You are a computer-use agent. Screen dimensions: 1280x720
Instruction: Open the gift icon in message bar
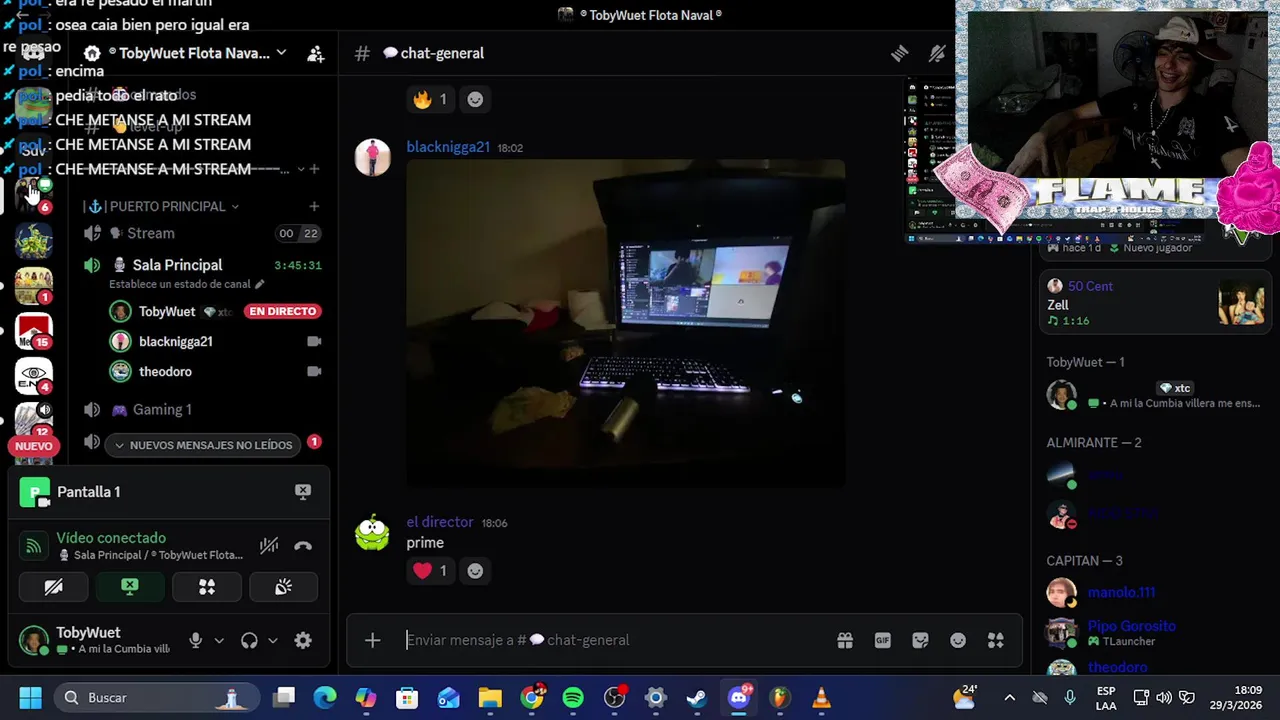[845, 640]
